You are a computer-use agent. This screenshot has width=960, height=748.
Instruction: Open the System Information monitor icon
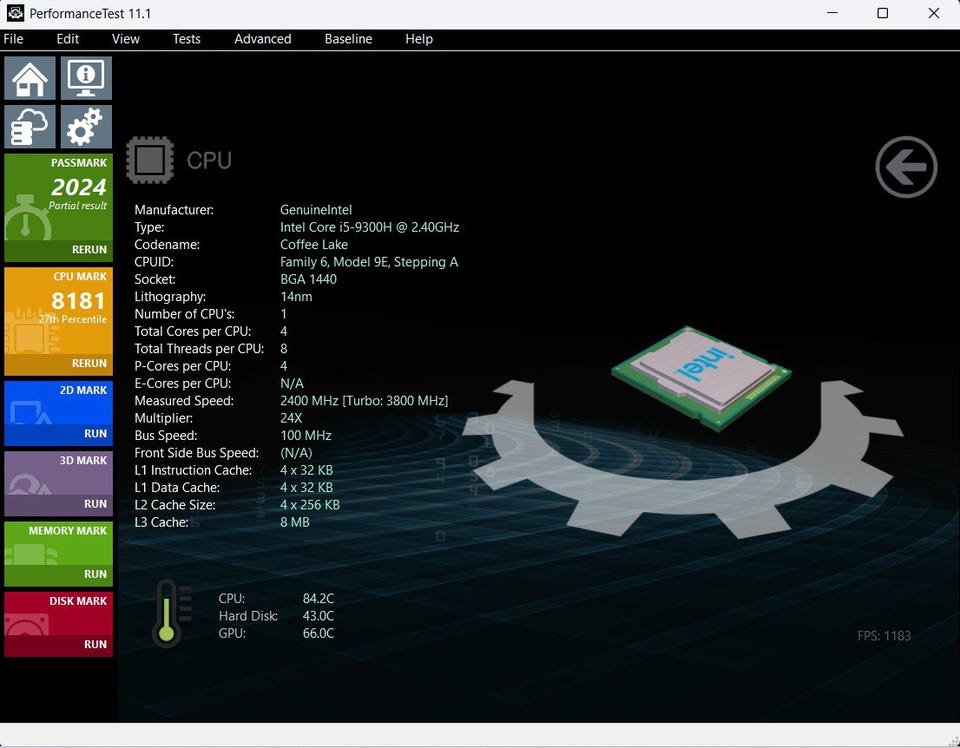tap(86, 78)
